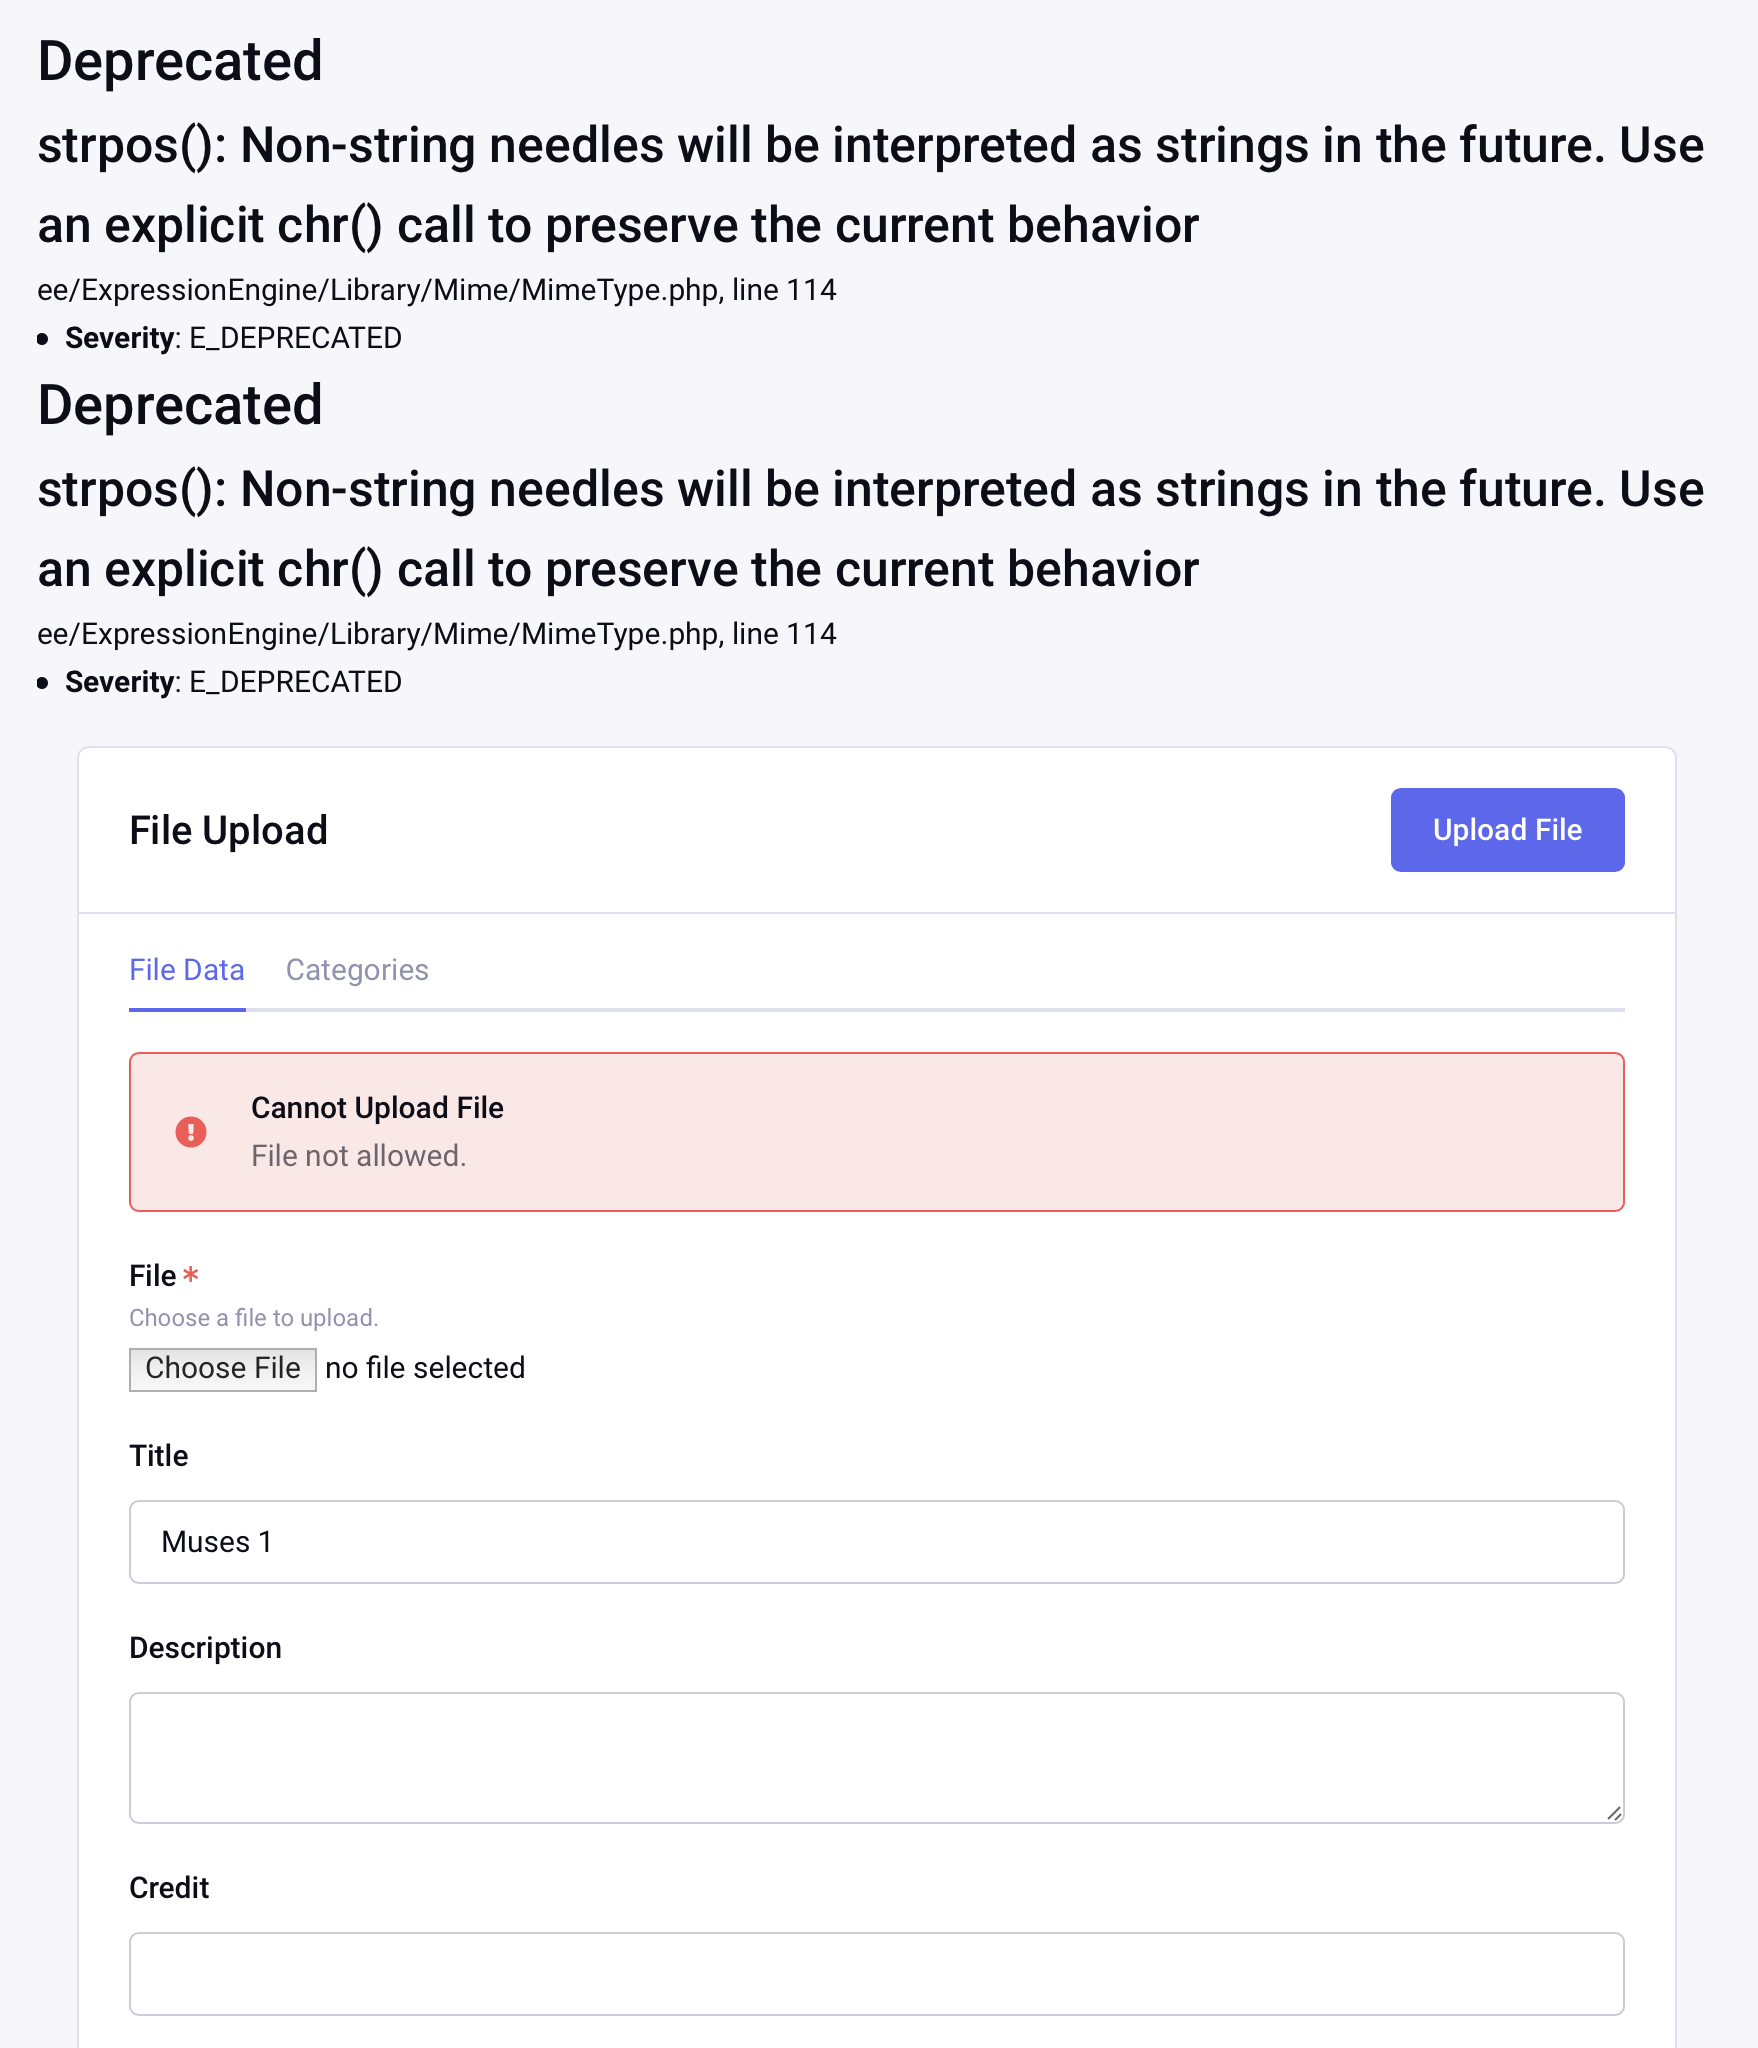The width and height of the screenshot is (1758, 2048).
Task: Click the Choose File button
Action: pyautogui.click(x=222, y=1368)
